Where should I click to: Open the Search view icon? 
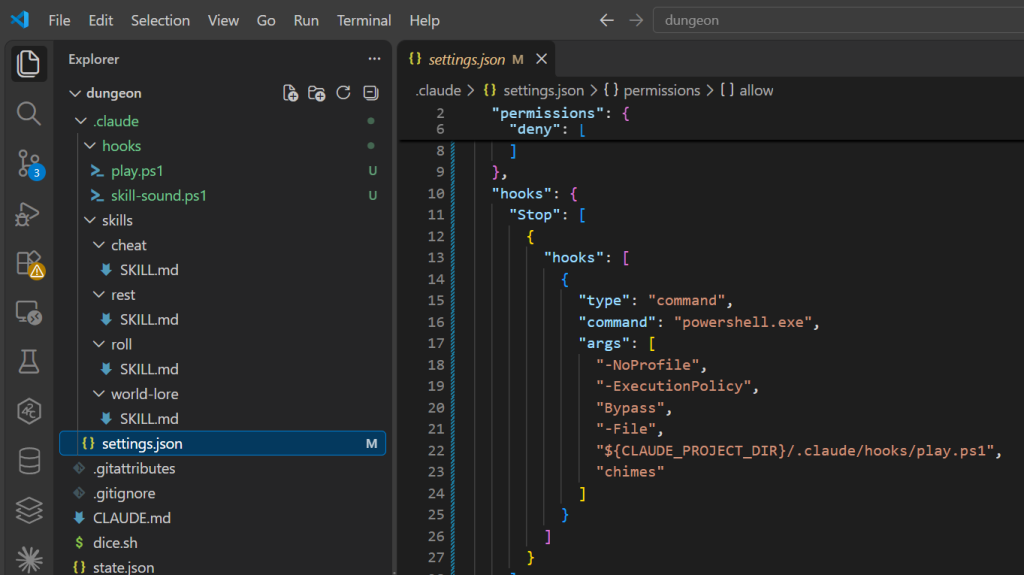(x=28, y=114)
